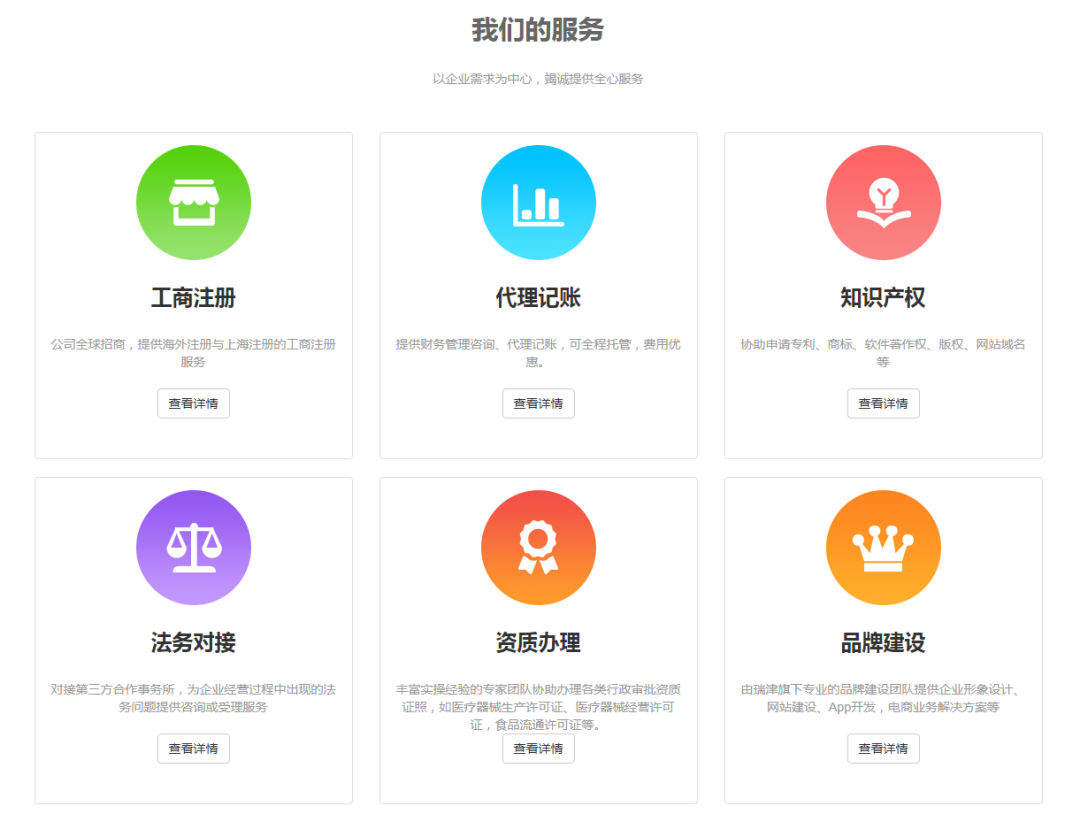Click 查看详情 under 工商注册
1080x814 pixels.
click(193, 403)
